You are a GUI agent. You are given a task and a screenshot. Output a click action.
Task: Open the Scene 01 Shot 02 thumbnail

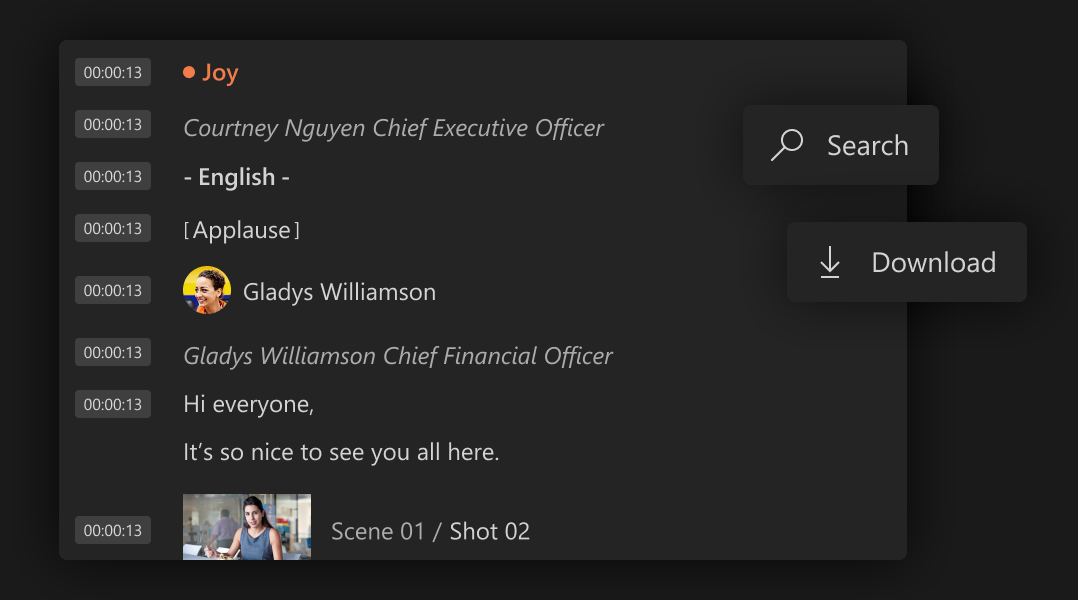click(x=247, y=527)
